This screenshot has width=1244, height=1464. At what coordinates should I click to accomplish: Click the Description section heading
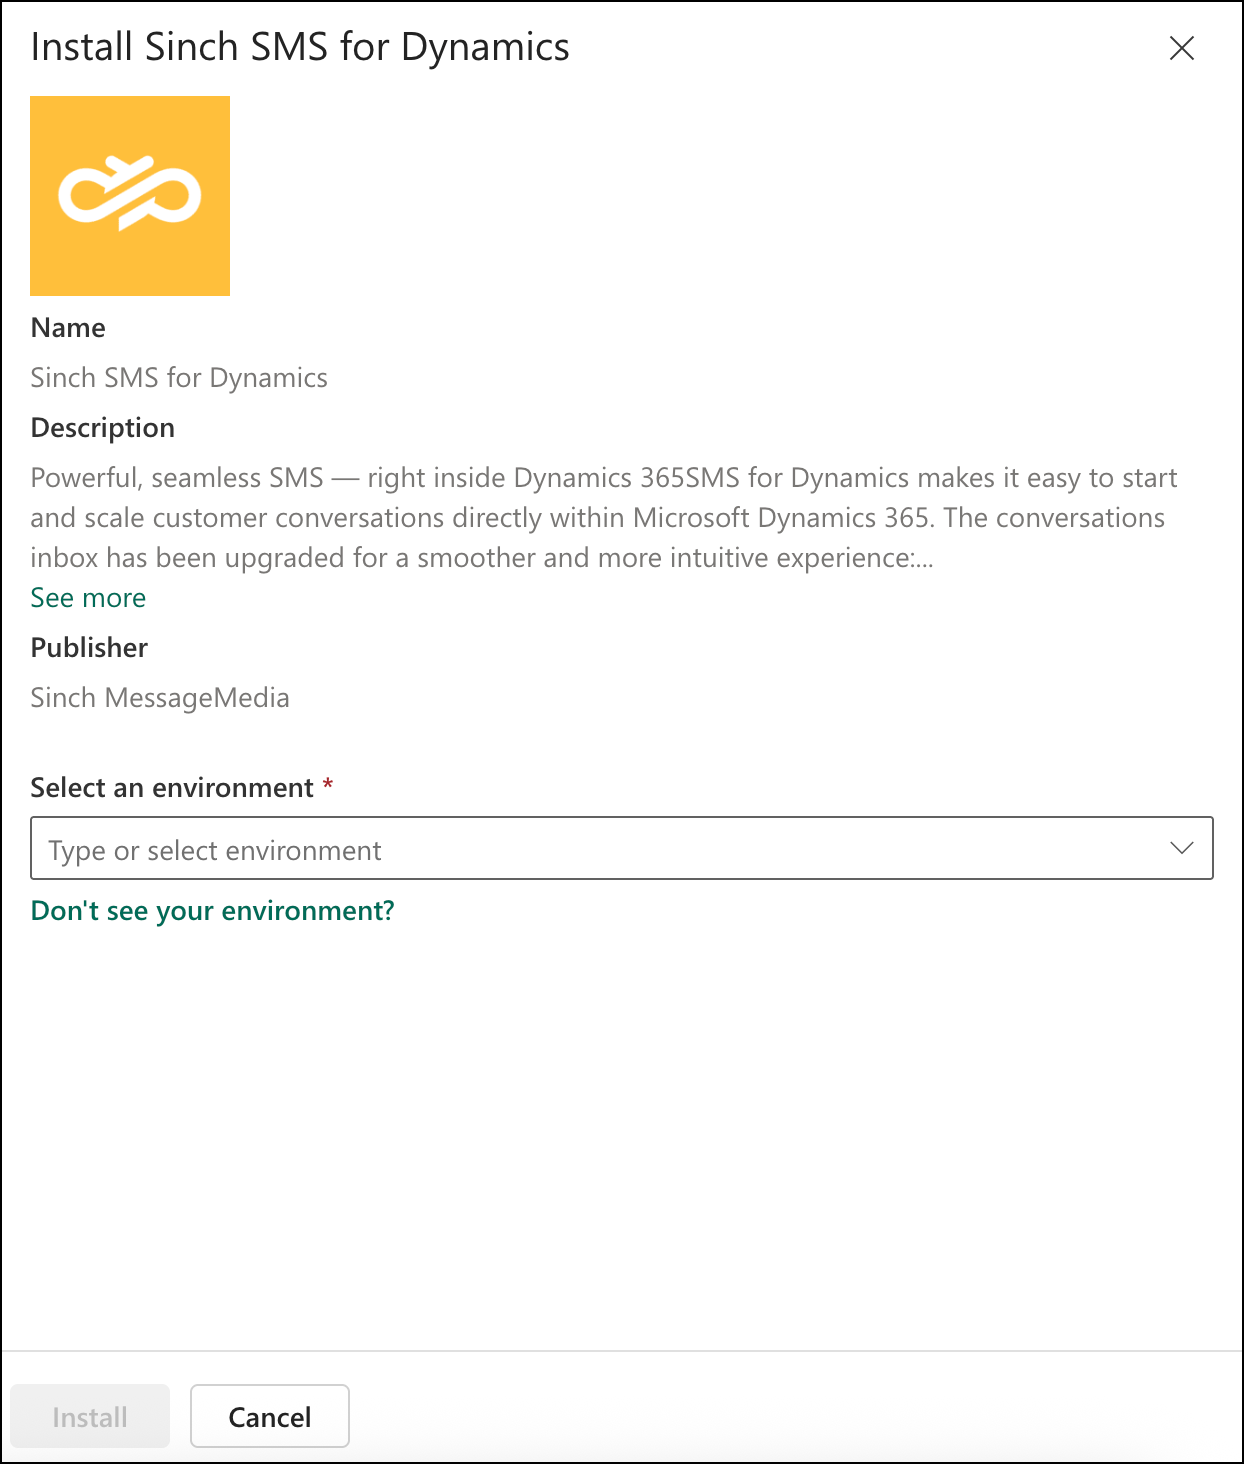(x=102, y=427)
